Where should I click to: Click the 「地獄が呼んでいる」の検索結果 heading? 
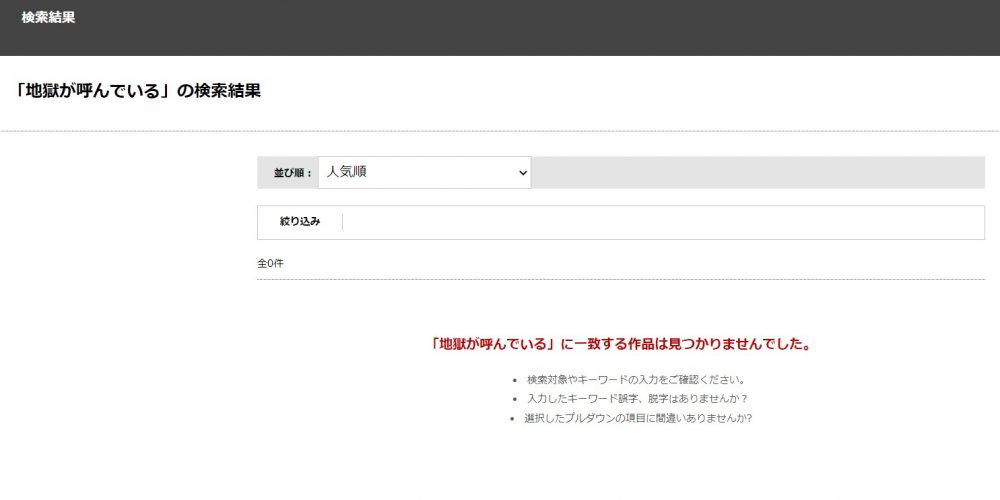pos(137,91)
